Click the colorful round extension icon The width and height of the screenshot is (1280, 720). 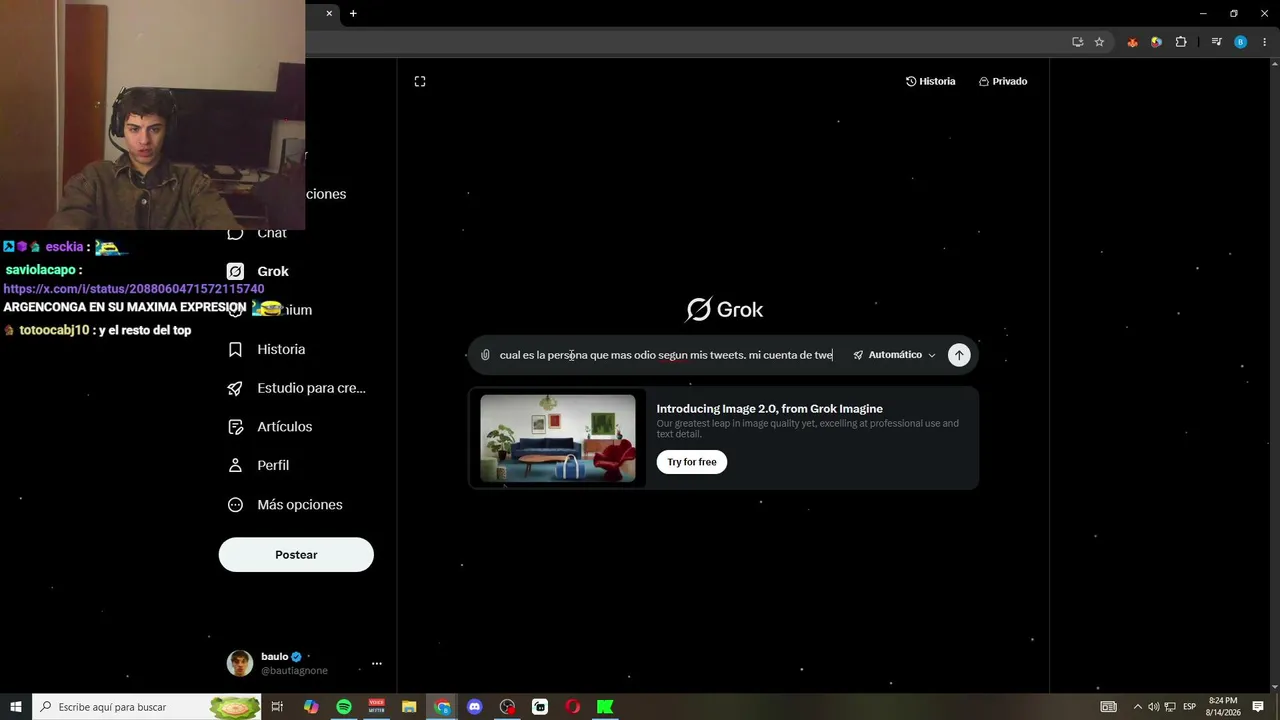pos(1156,42)
